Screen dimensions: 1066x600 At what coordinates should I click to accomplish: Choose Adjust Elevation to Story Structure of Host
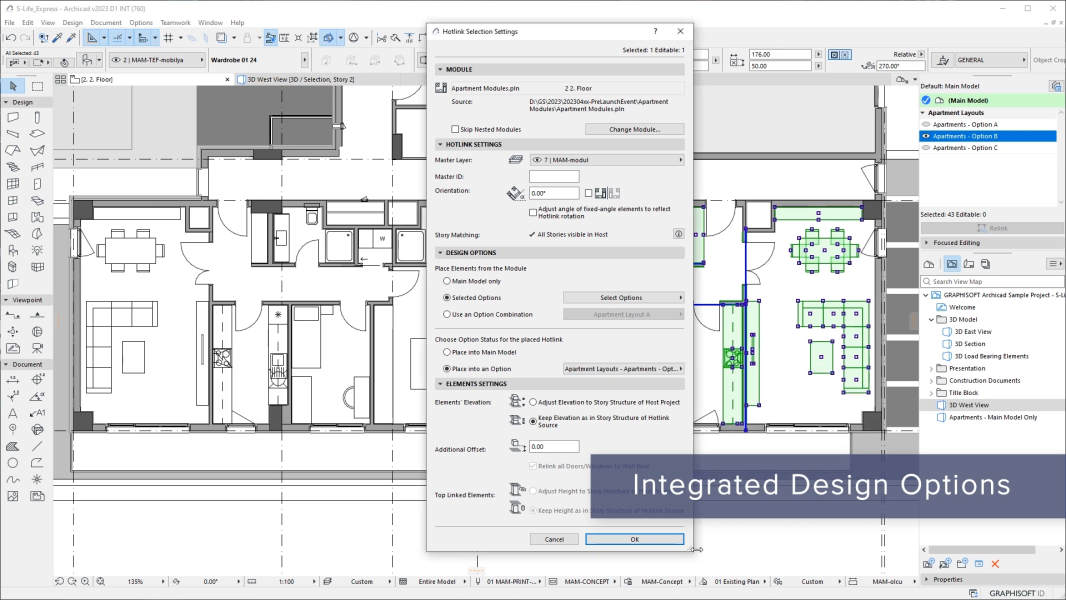(x=533, y=402)
